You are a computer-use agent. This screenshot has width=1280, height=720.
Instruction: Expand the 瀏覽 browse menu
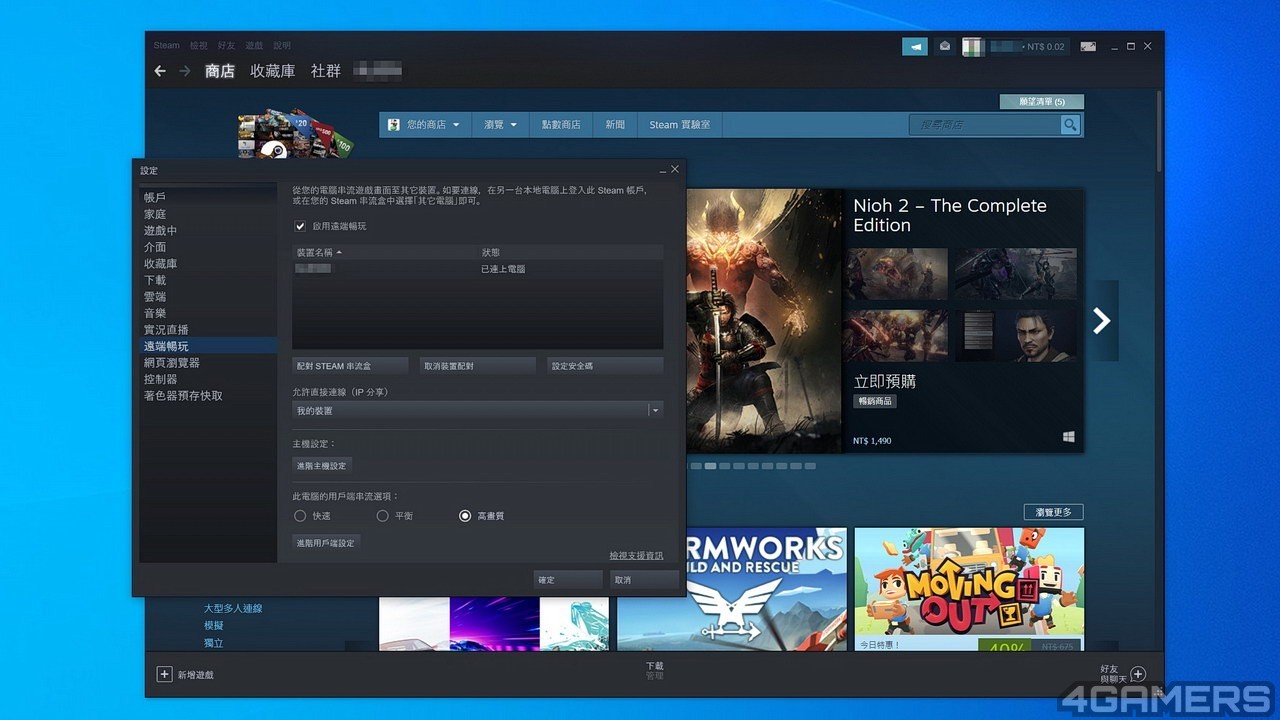click(x=500, y=125)
